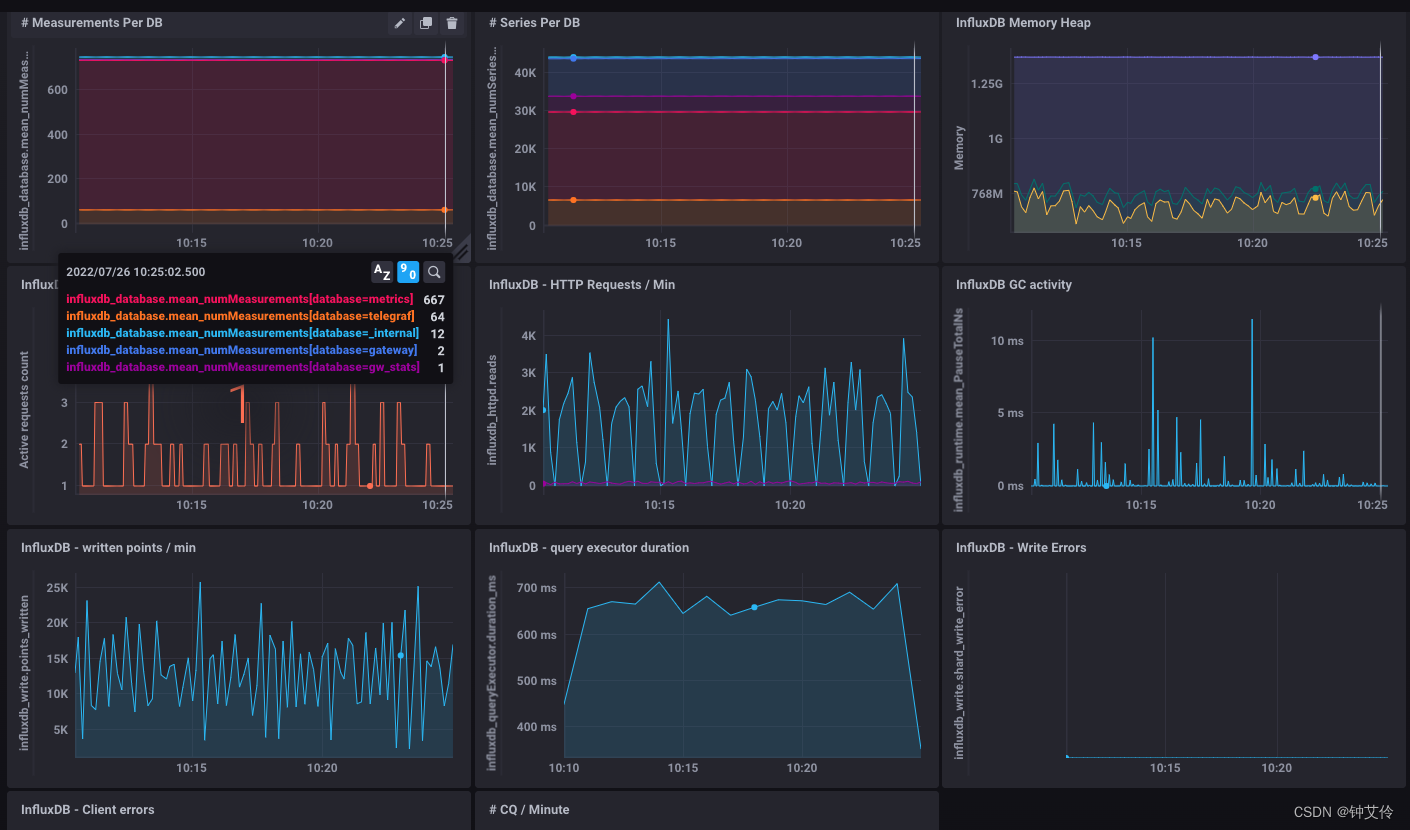
Task: Click the 768M label on Memory Heap axis
Action: click(x=987, y=194)
